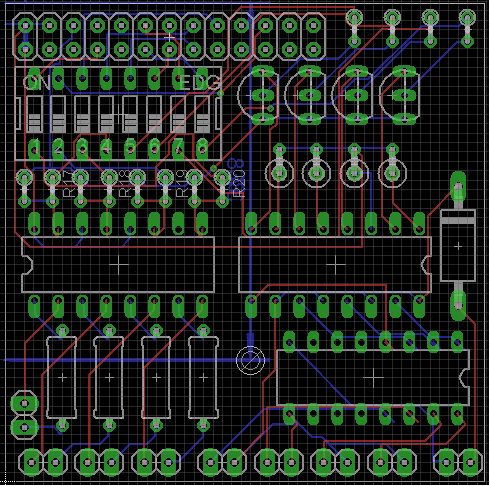
Task: Click the DIP switch slider above pad 8
Action: [202, 114]
